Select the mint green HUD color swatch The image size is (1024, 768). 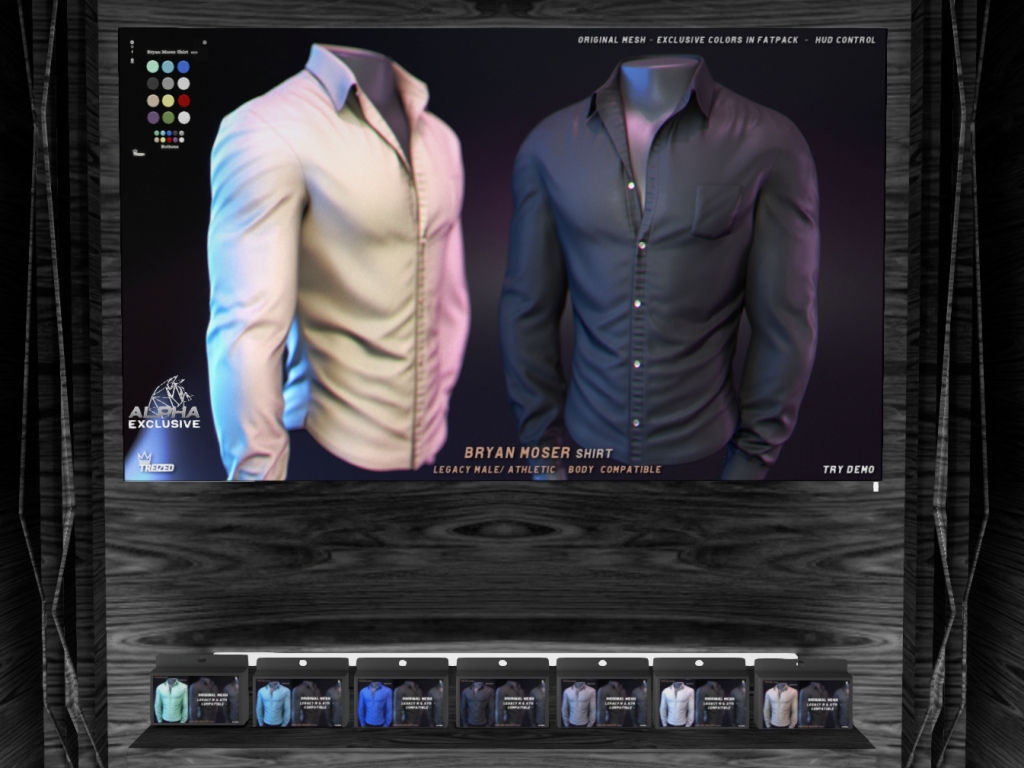coord(152,67)
